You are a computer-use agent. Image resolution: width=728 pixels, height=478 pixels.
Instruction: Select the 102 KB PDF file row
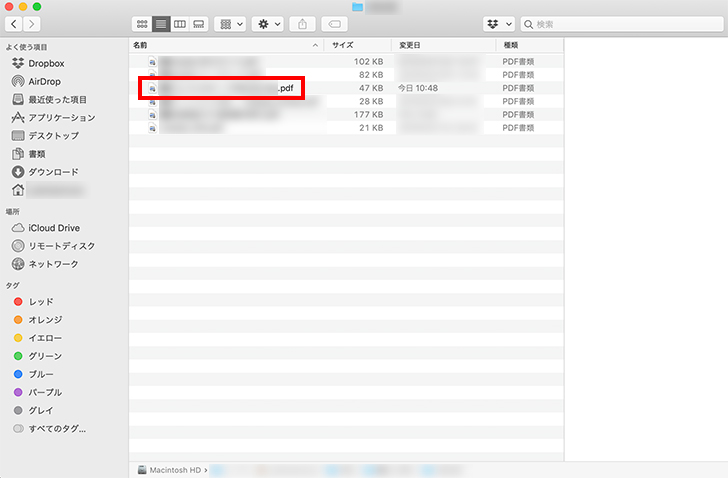tap(346, 61)
